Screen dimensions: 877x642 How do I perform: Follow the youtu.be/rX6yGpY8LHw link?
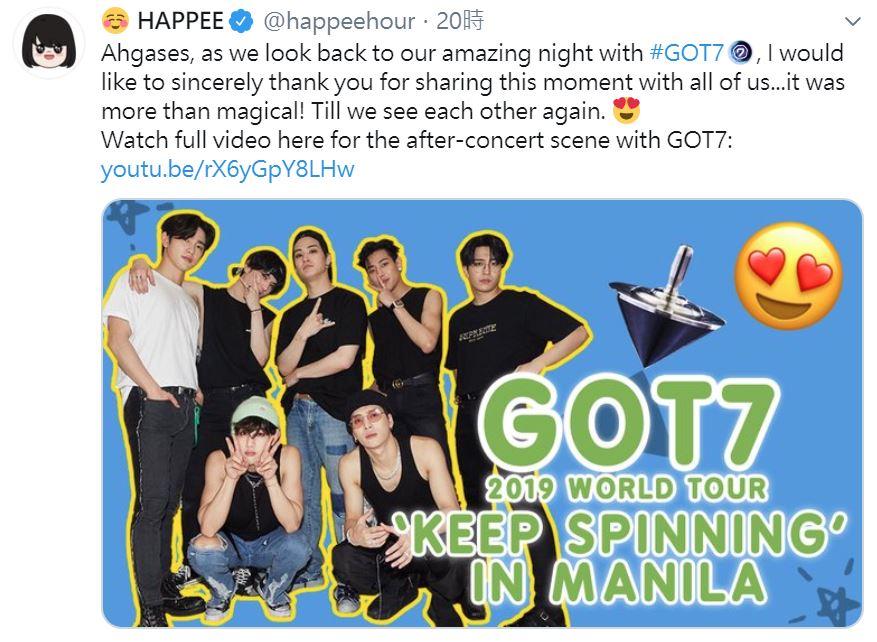[228, 169]
